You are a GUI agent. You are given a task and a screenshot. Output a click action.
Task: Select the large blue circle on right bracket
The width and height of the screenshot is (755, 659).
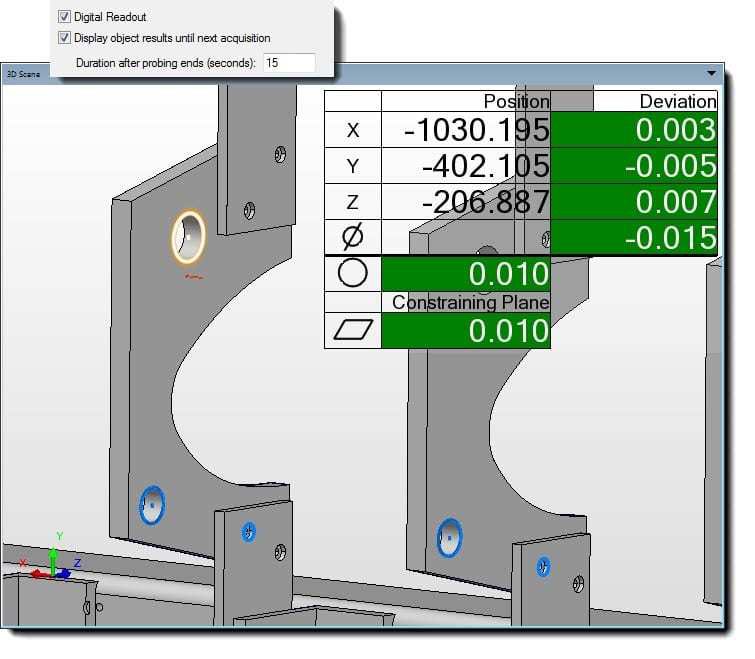450,536
